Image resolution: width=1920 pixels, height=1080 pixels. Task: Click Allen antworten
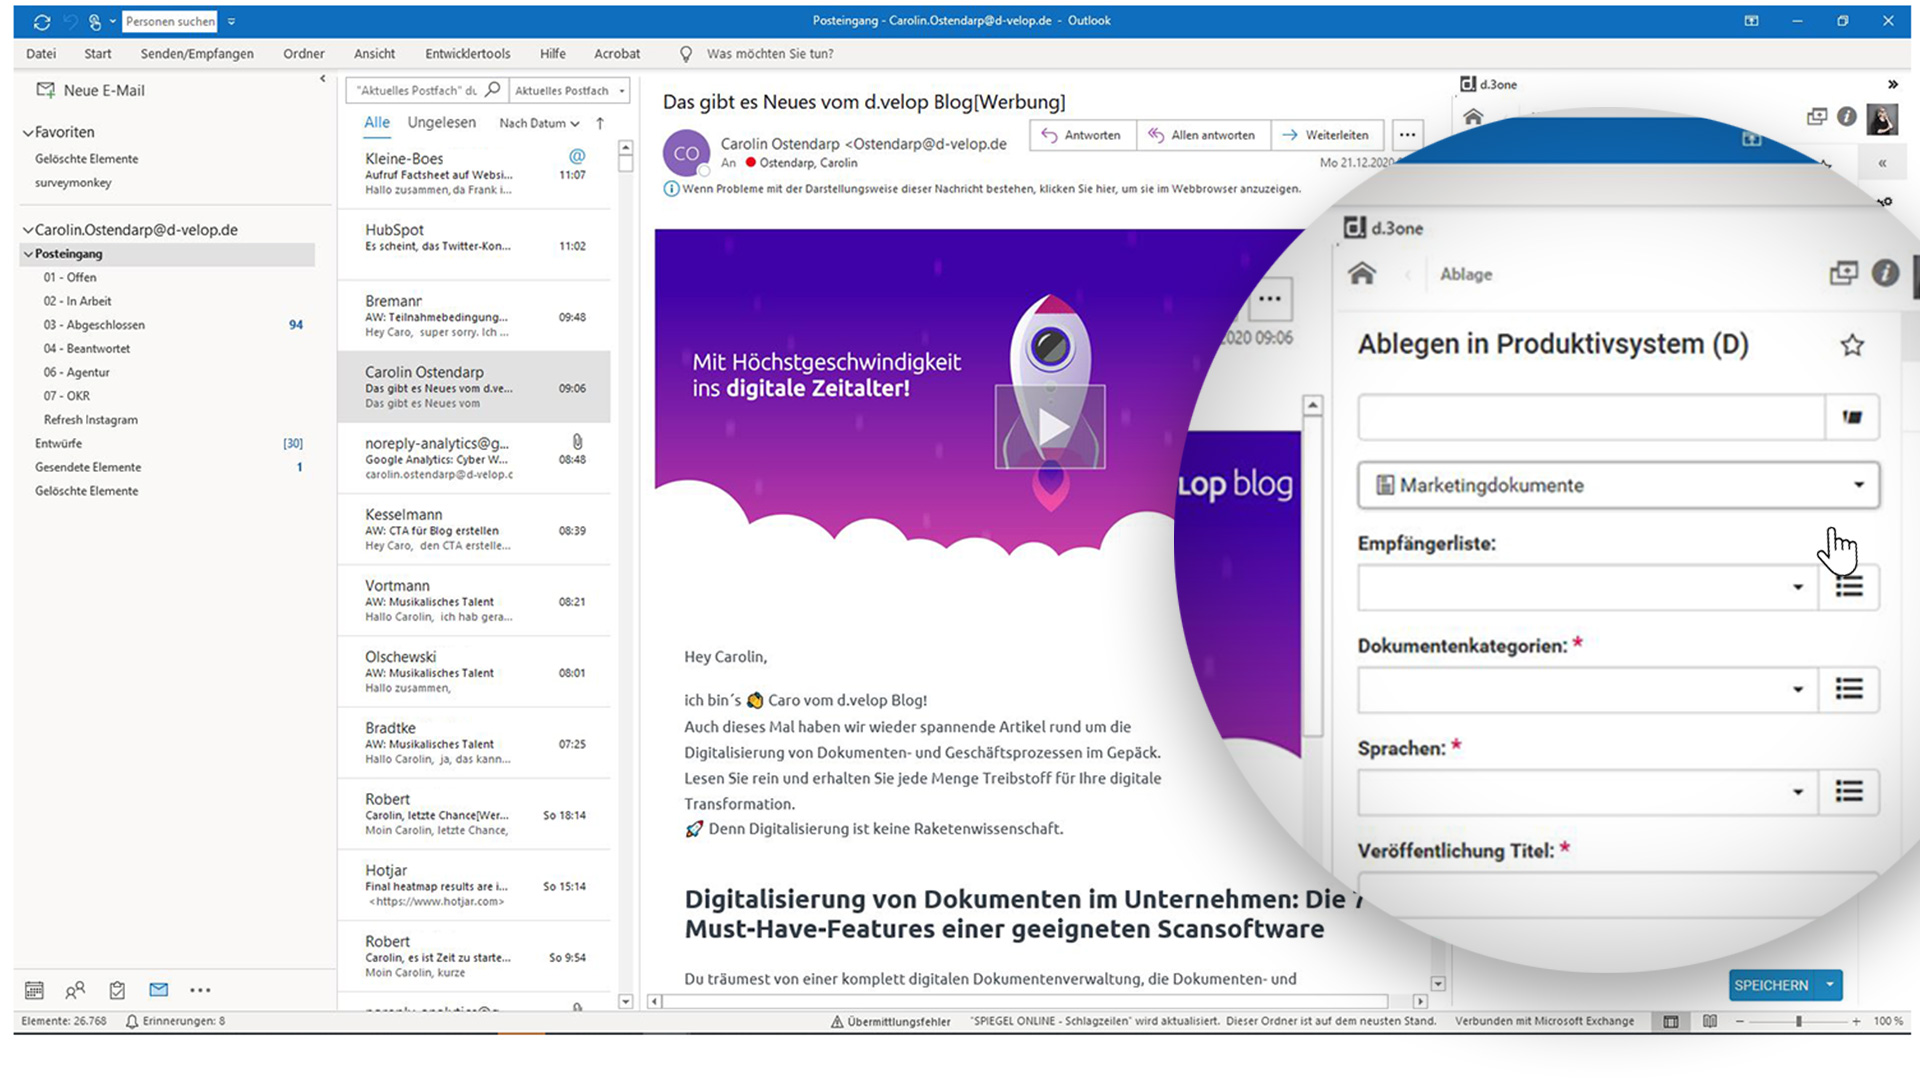1202,135
